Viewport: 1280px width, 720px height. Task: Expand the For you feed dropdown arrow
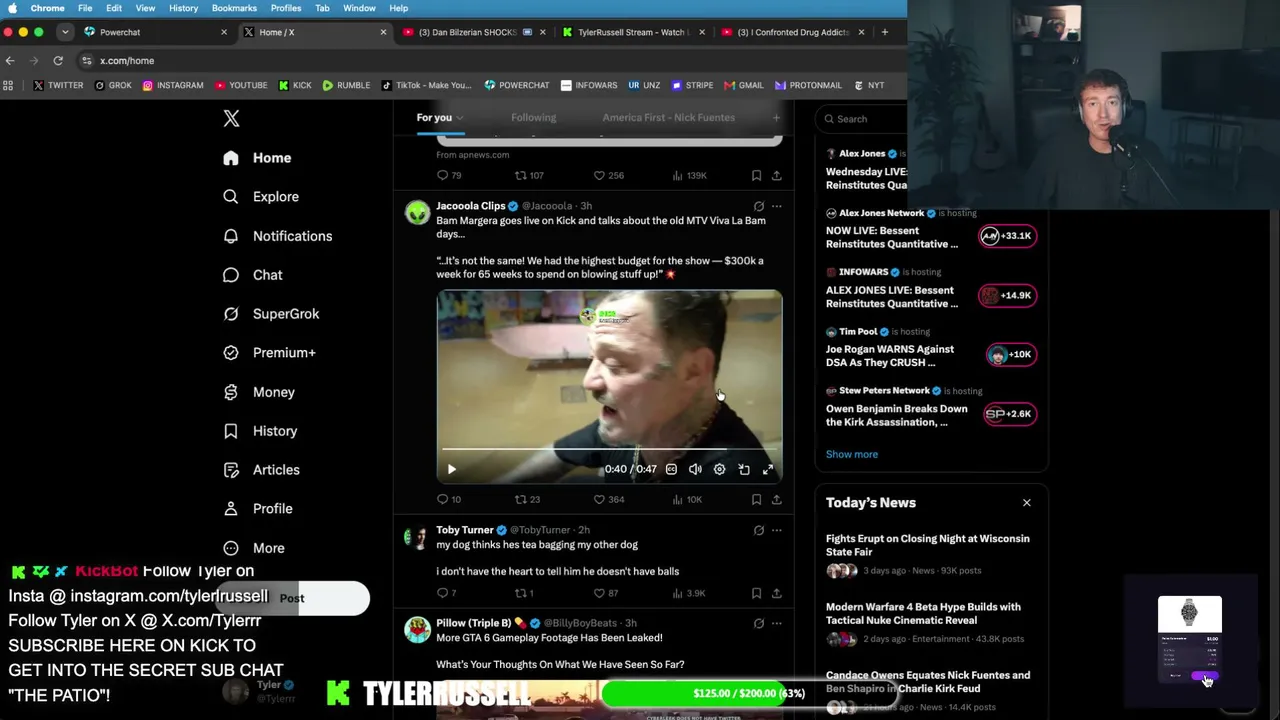tap(460, 118)
